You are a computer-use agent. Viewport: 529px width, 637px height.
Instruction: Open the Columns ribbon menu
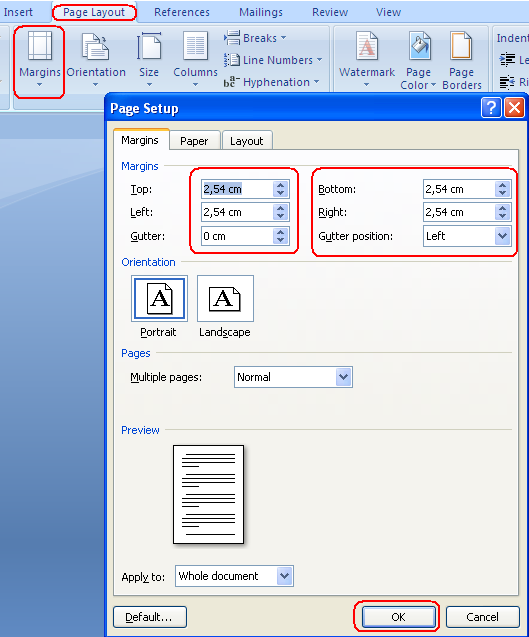coord(195,59)
